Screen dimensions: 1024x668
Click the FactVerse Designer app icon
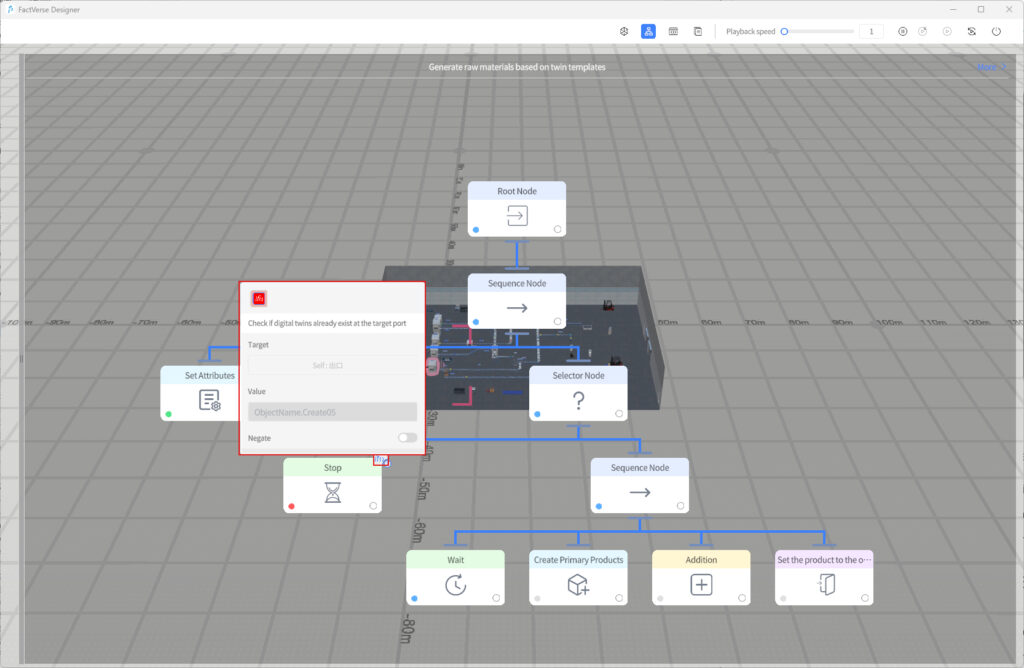(x=10, y=9)
